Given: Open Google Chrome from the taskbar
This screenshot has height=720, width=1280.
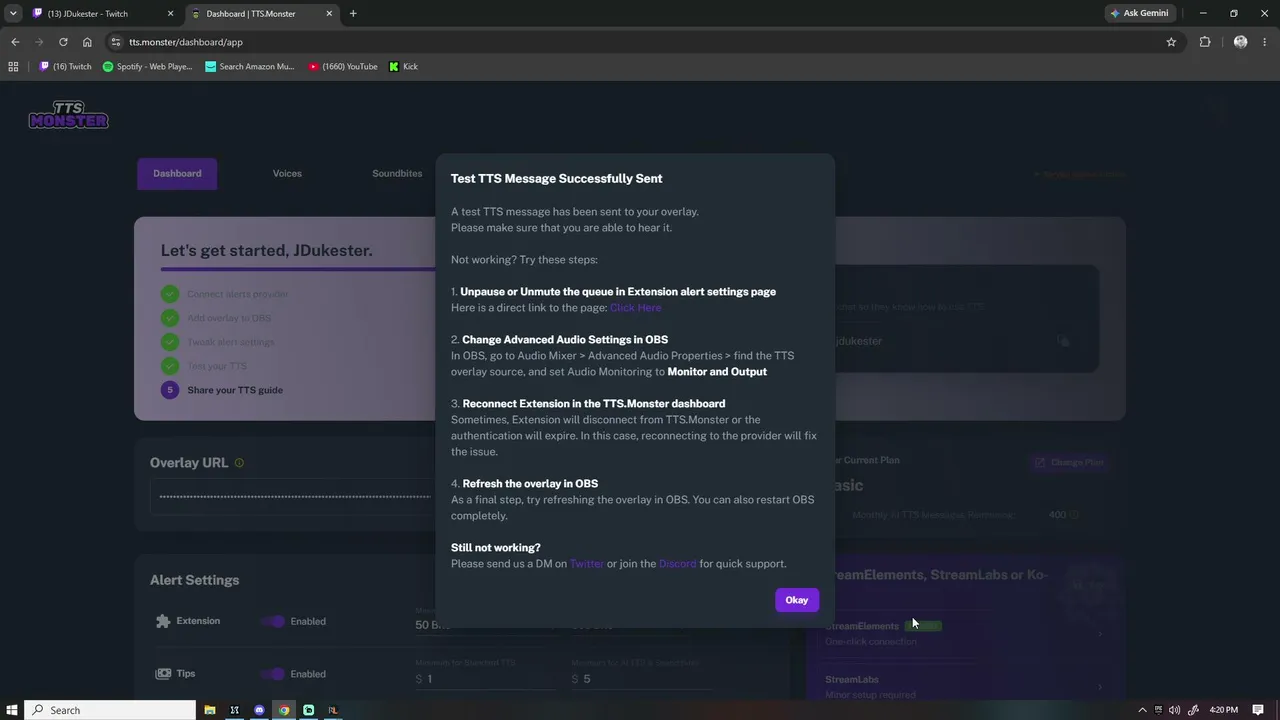Looking at the screenshot, I should 284,710.
